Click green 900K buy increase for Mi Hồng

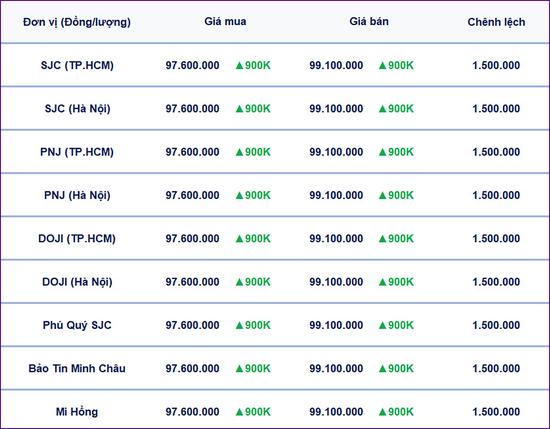tap(253, 412)
